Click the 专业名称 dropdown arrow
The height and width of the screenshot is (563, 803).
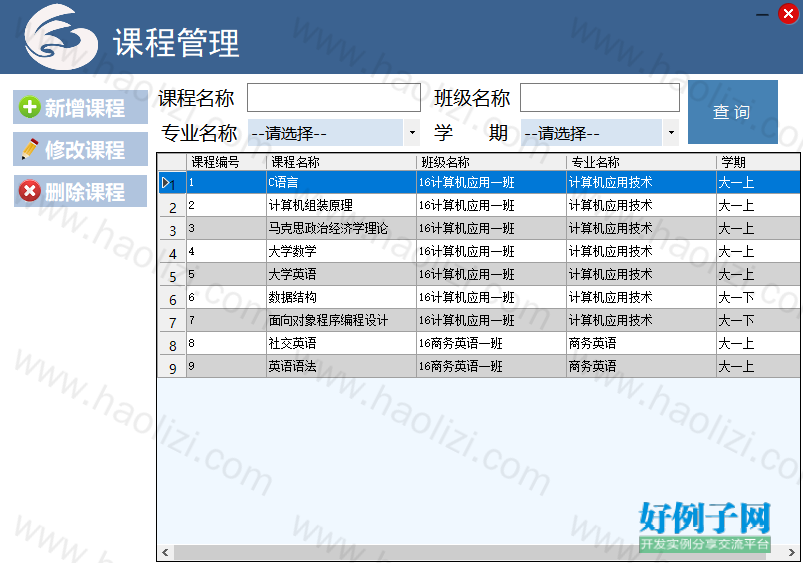(412, 133)
